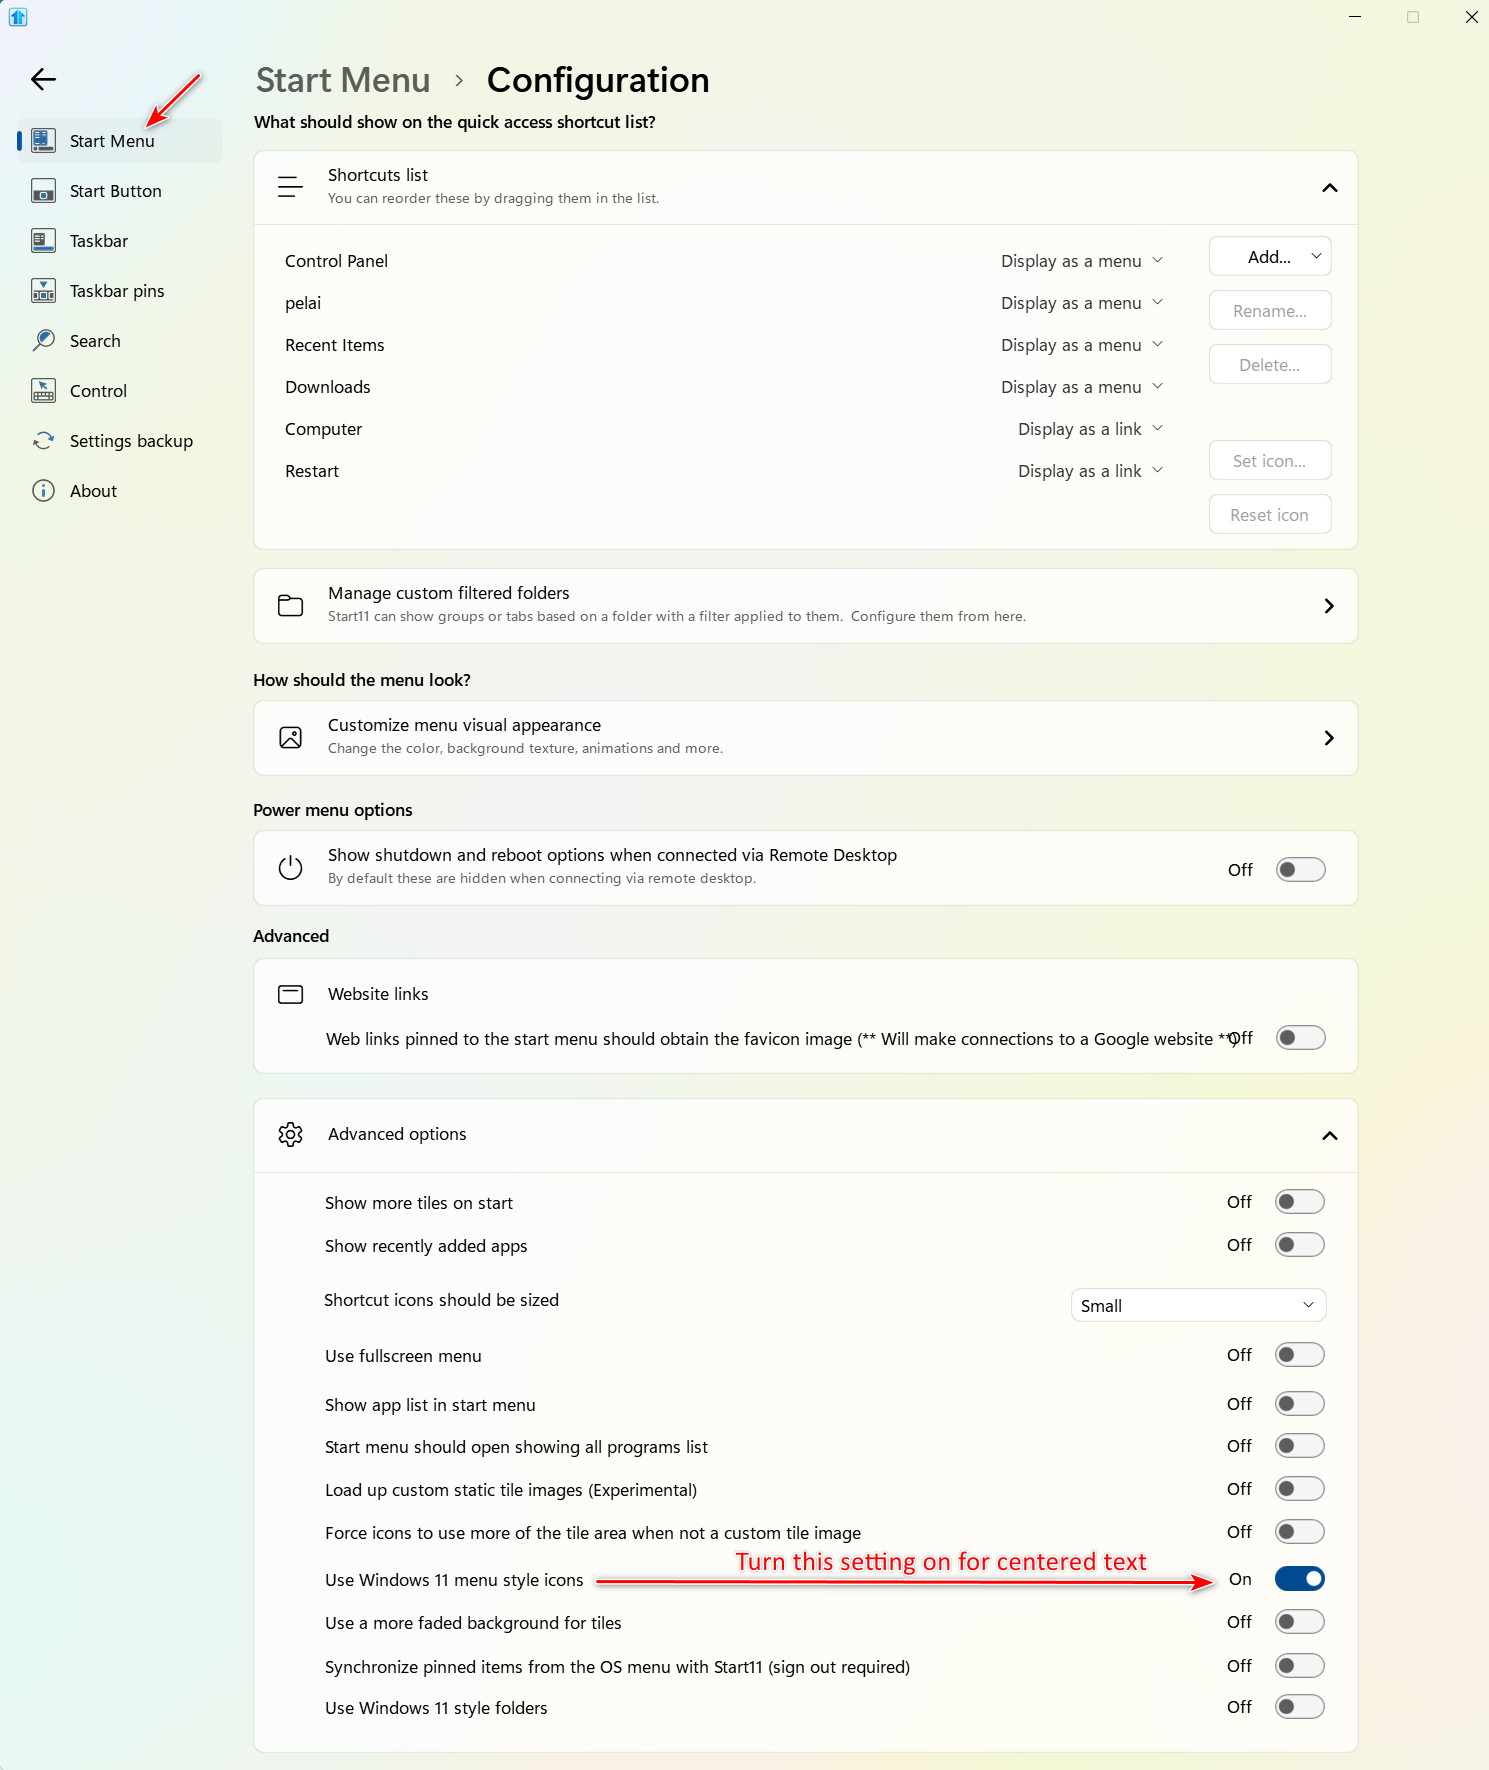Viewport: 1489px width, 1770px height.
Task: Open the About page
Action: pyautogui.click(x=120, y=491)
